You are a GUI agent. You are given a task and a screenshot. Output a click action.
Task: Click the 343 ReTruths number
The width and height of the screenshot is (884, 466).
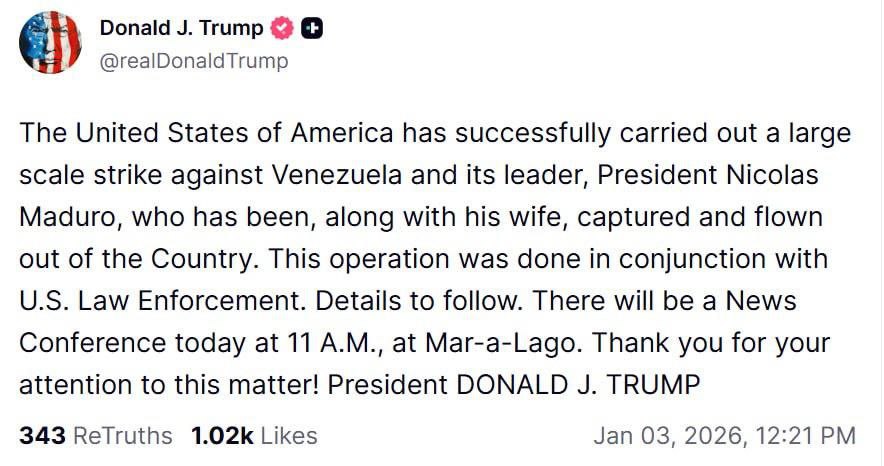[42, 435]
